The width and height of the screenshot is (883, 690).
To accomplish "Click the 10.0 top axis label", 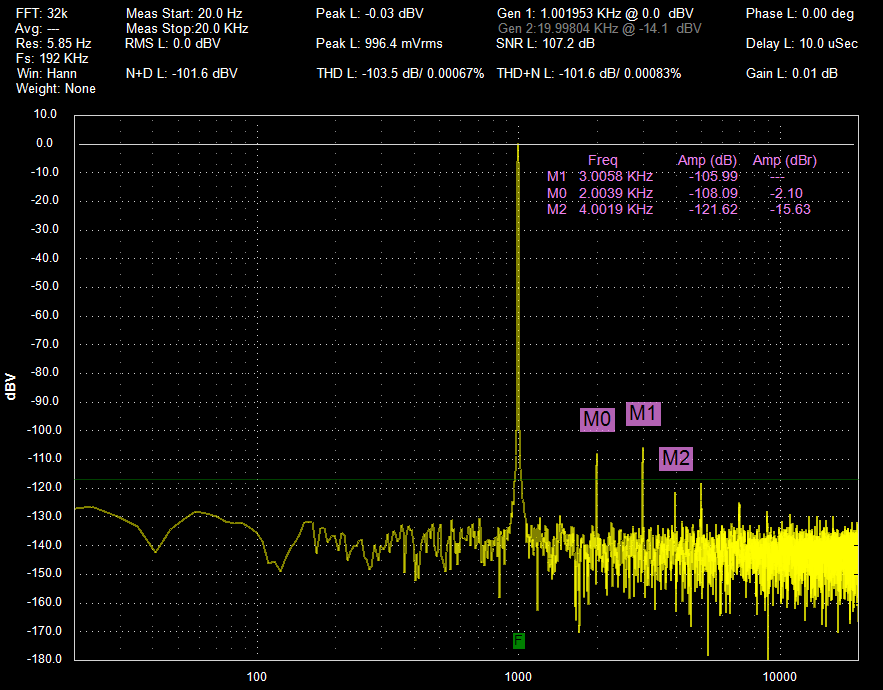I will click(45, 114).
